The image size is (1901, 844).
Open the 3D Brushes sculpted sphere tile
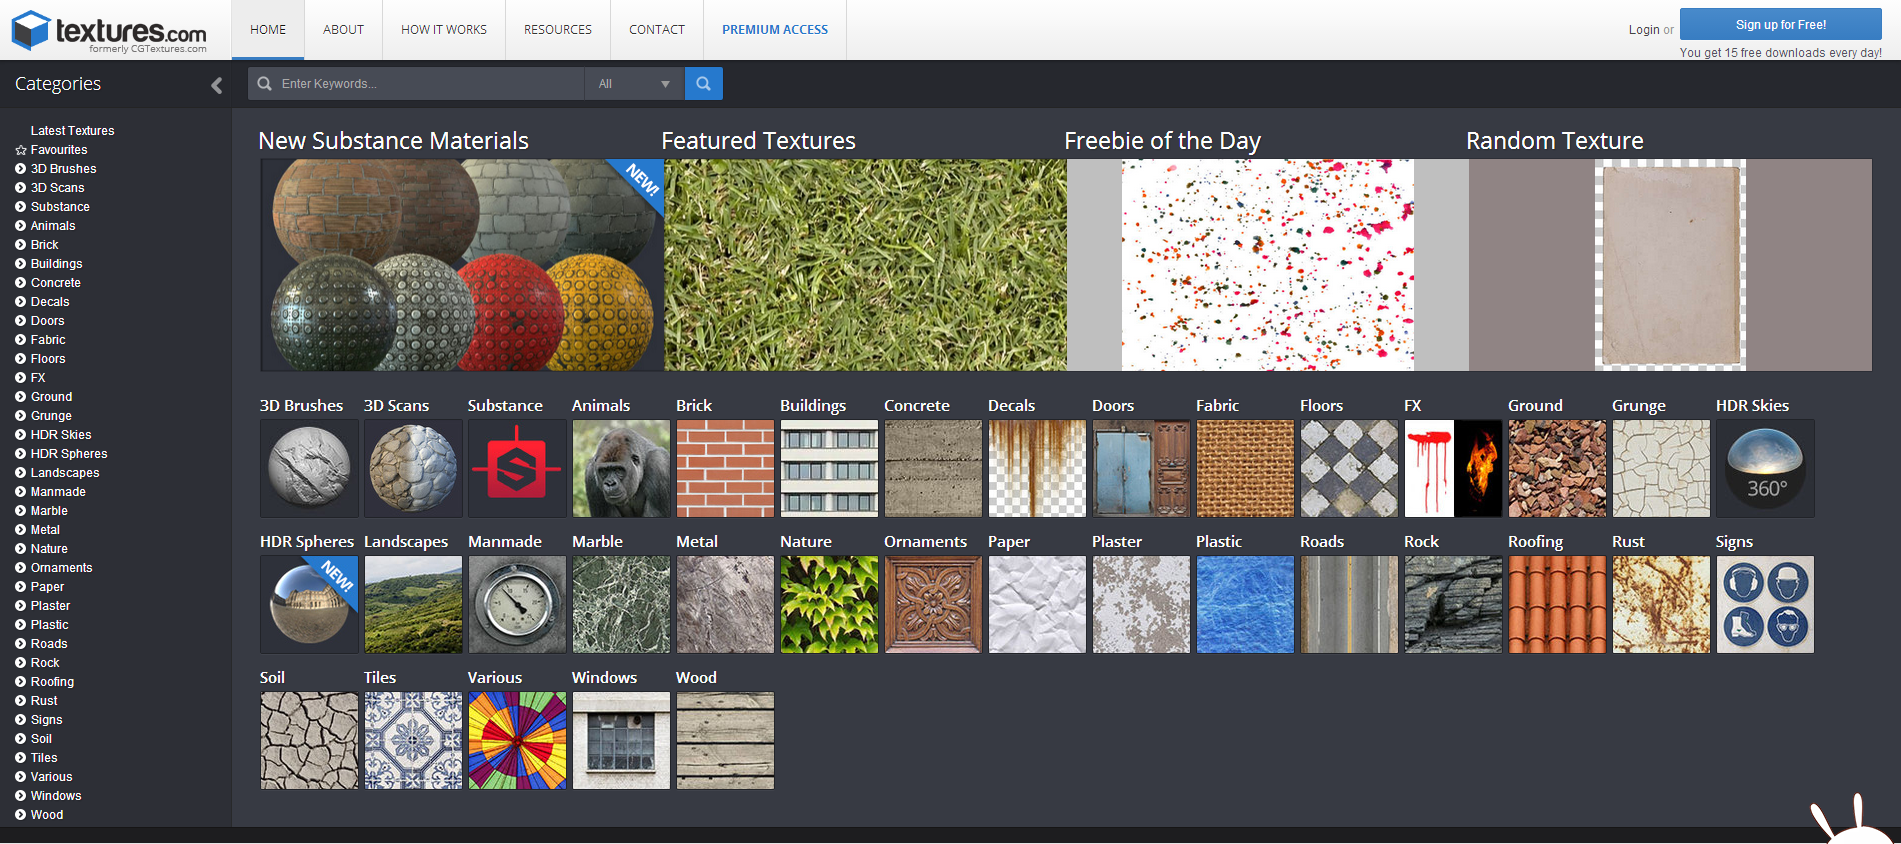click(x=309, y=468)
